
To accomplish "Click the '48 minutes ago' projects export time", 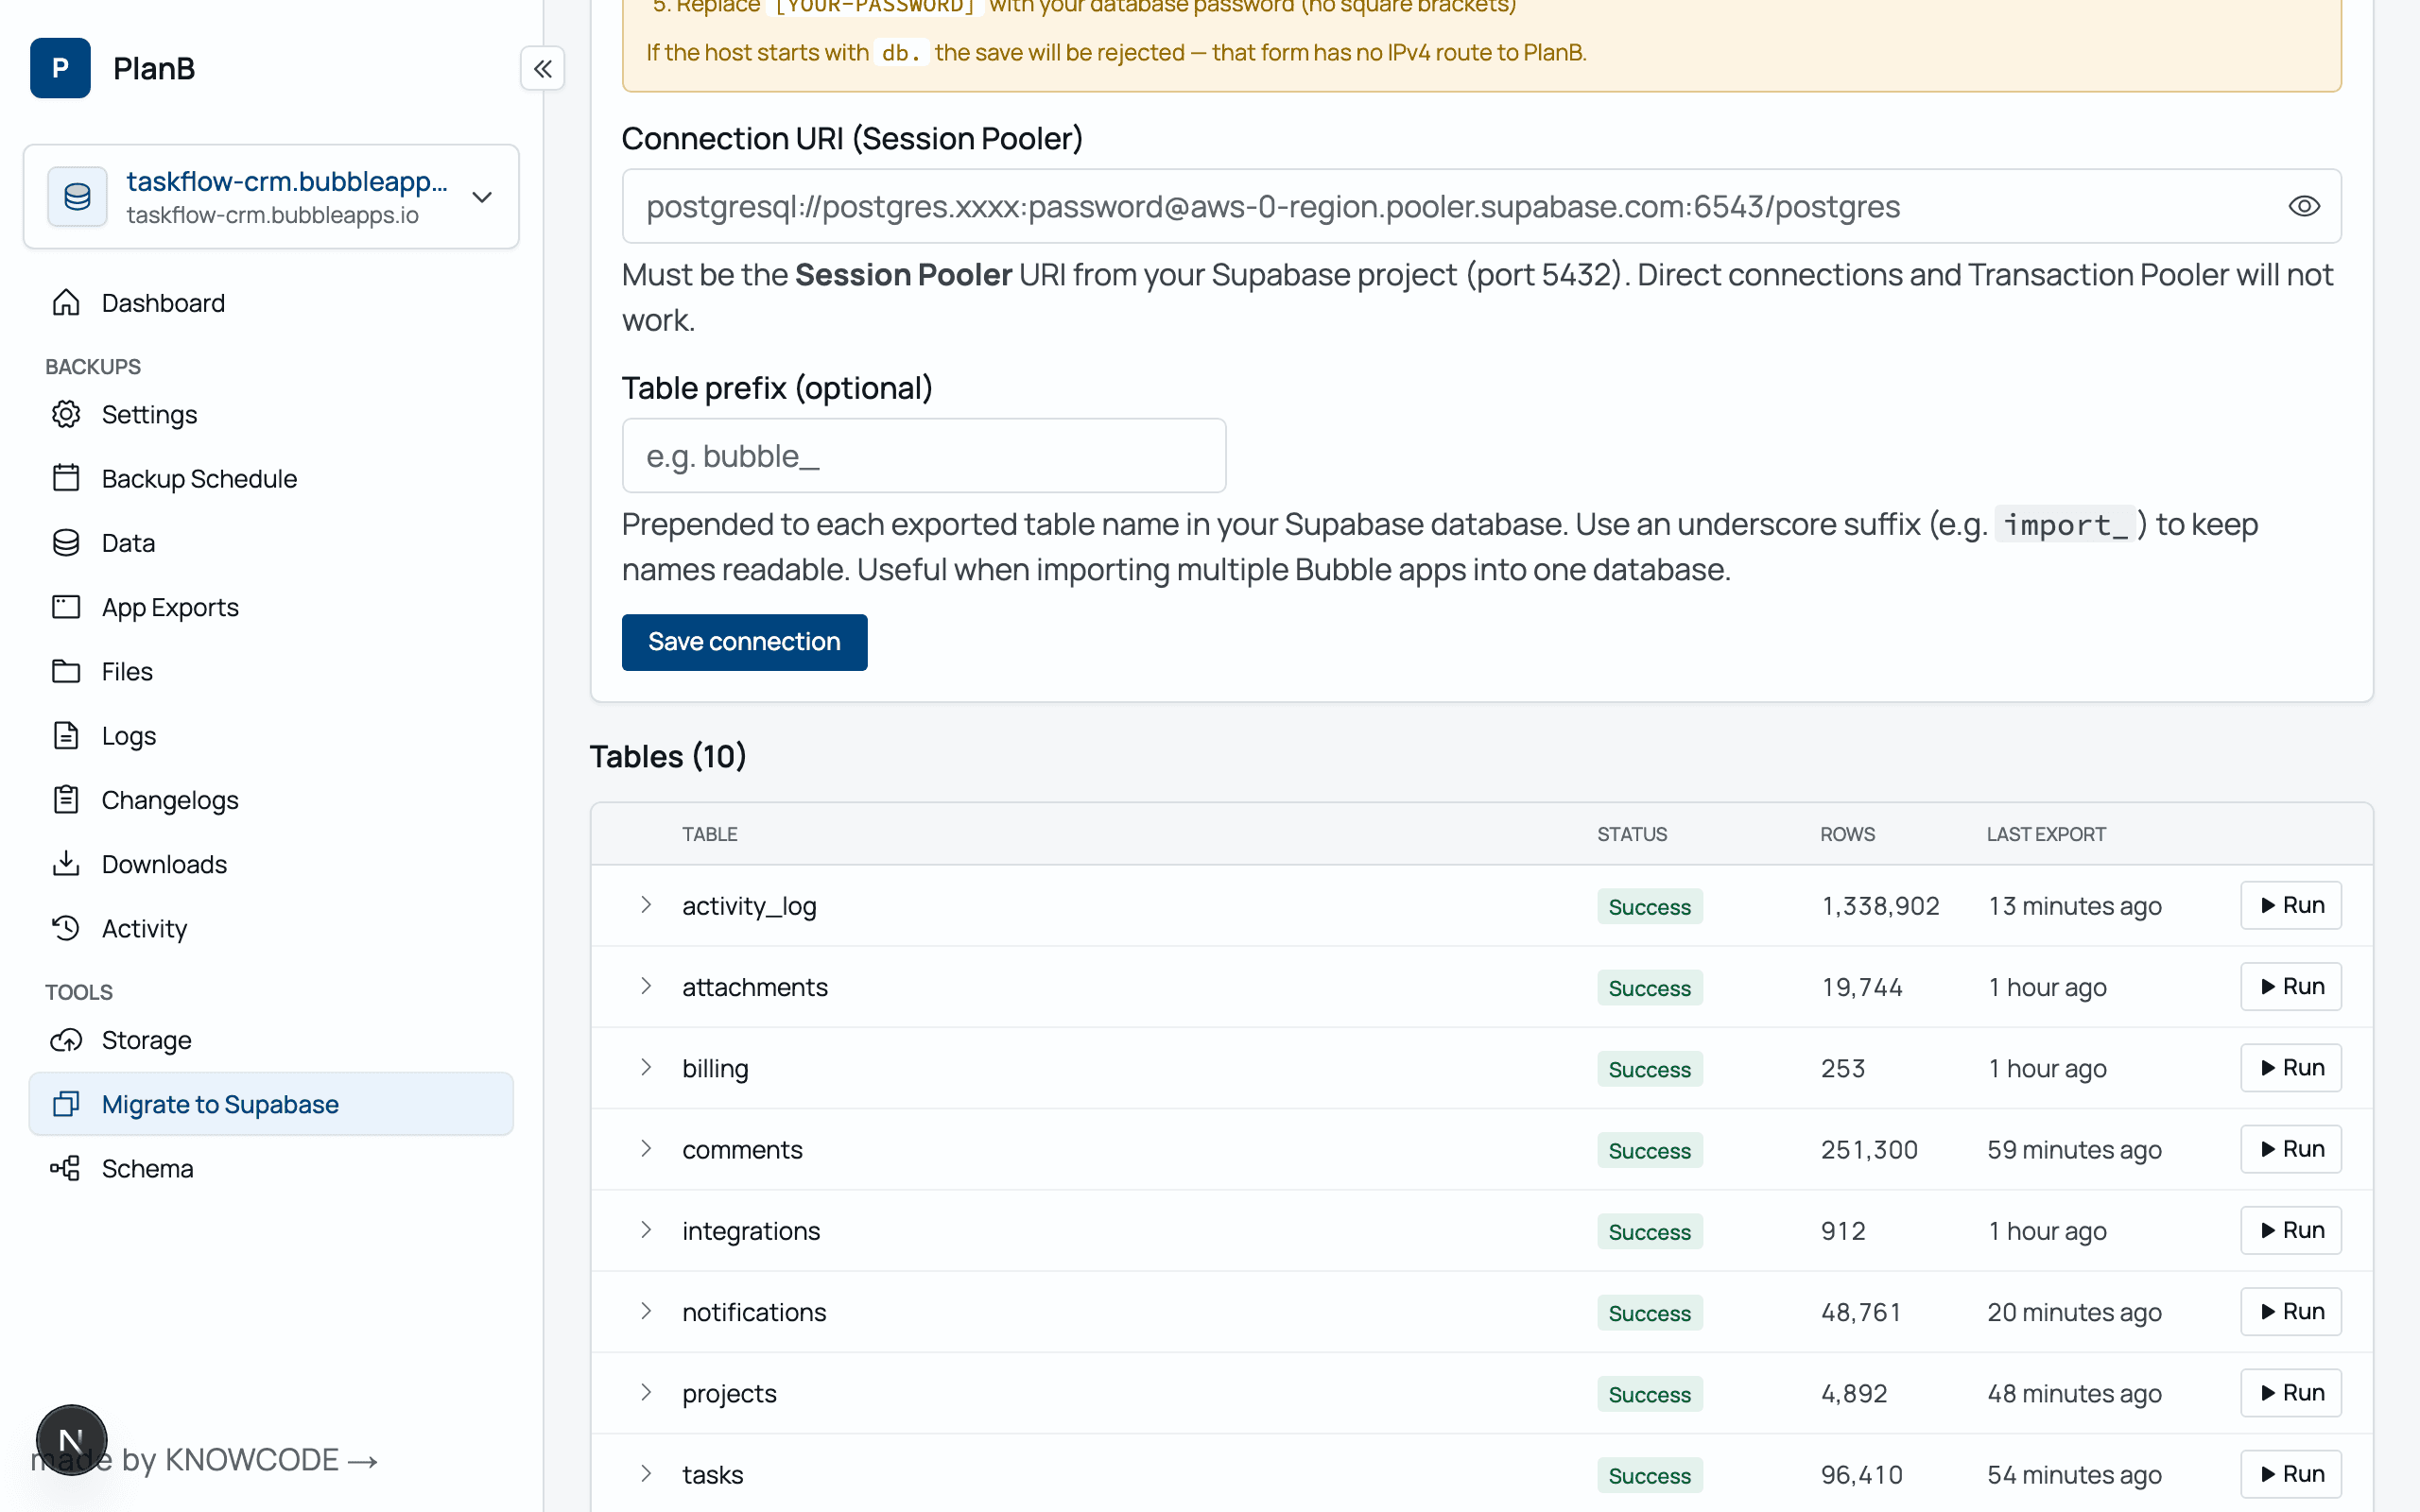I will pyautogui.click(x=2074, y=1393).
